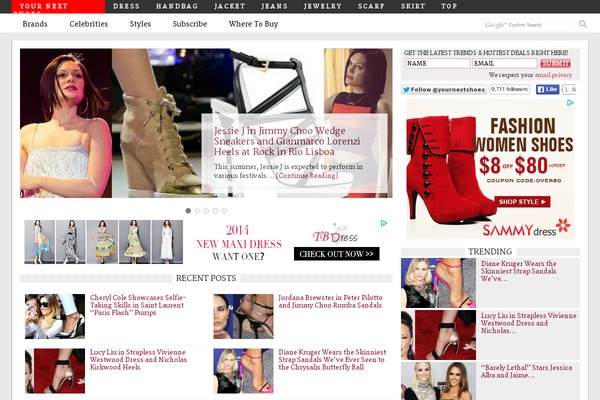Go to the Brands page
600x400 pixels.
click(35, 24)
